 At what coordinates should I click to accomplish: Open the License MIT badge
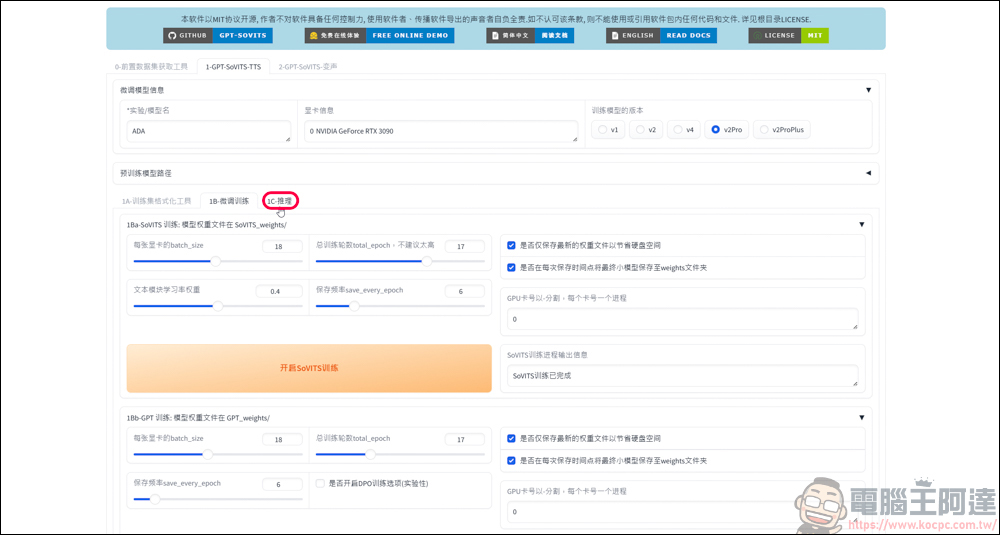click(788, 36)
